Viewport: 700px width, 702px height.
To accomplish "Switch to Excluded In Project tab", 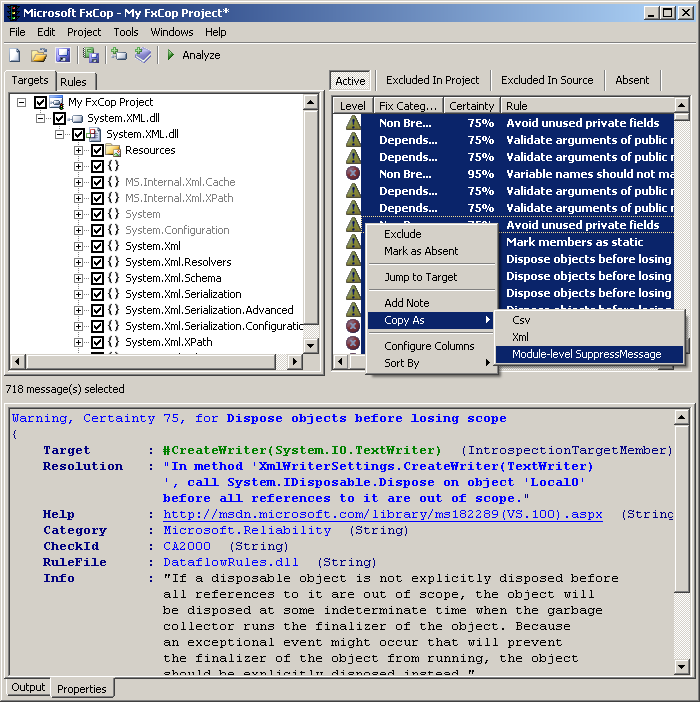I will click(432, 80).
